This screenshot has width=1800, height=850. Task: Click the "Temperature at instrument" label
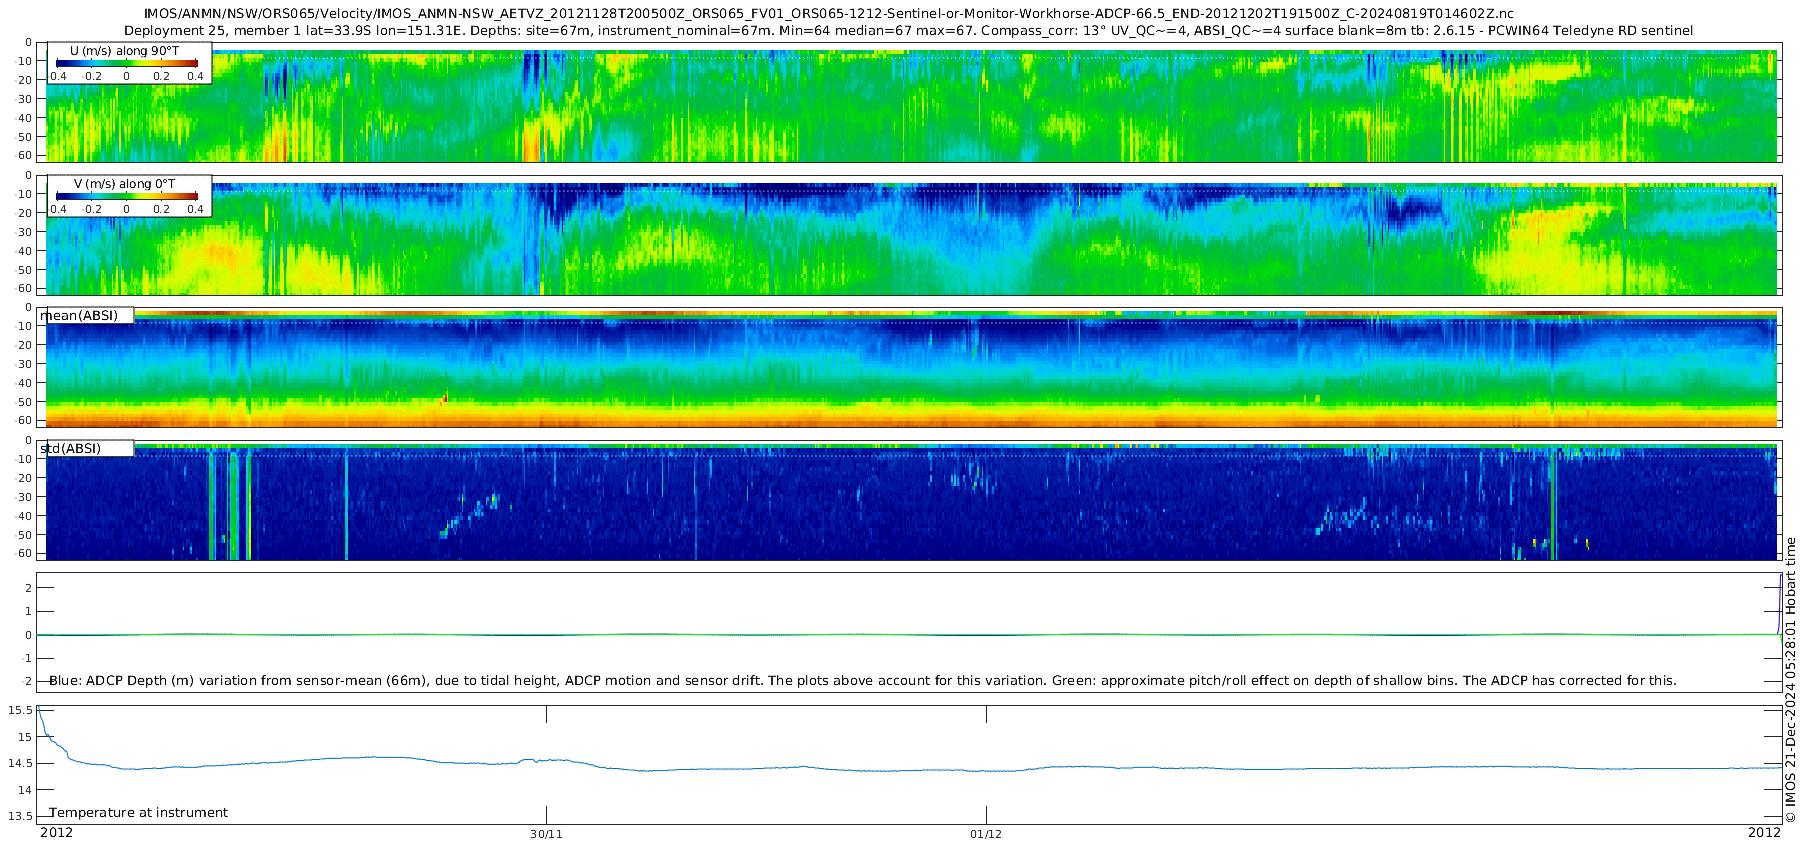tap(139, 813)
